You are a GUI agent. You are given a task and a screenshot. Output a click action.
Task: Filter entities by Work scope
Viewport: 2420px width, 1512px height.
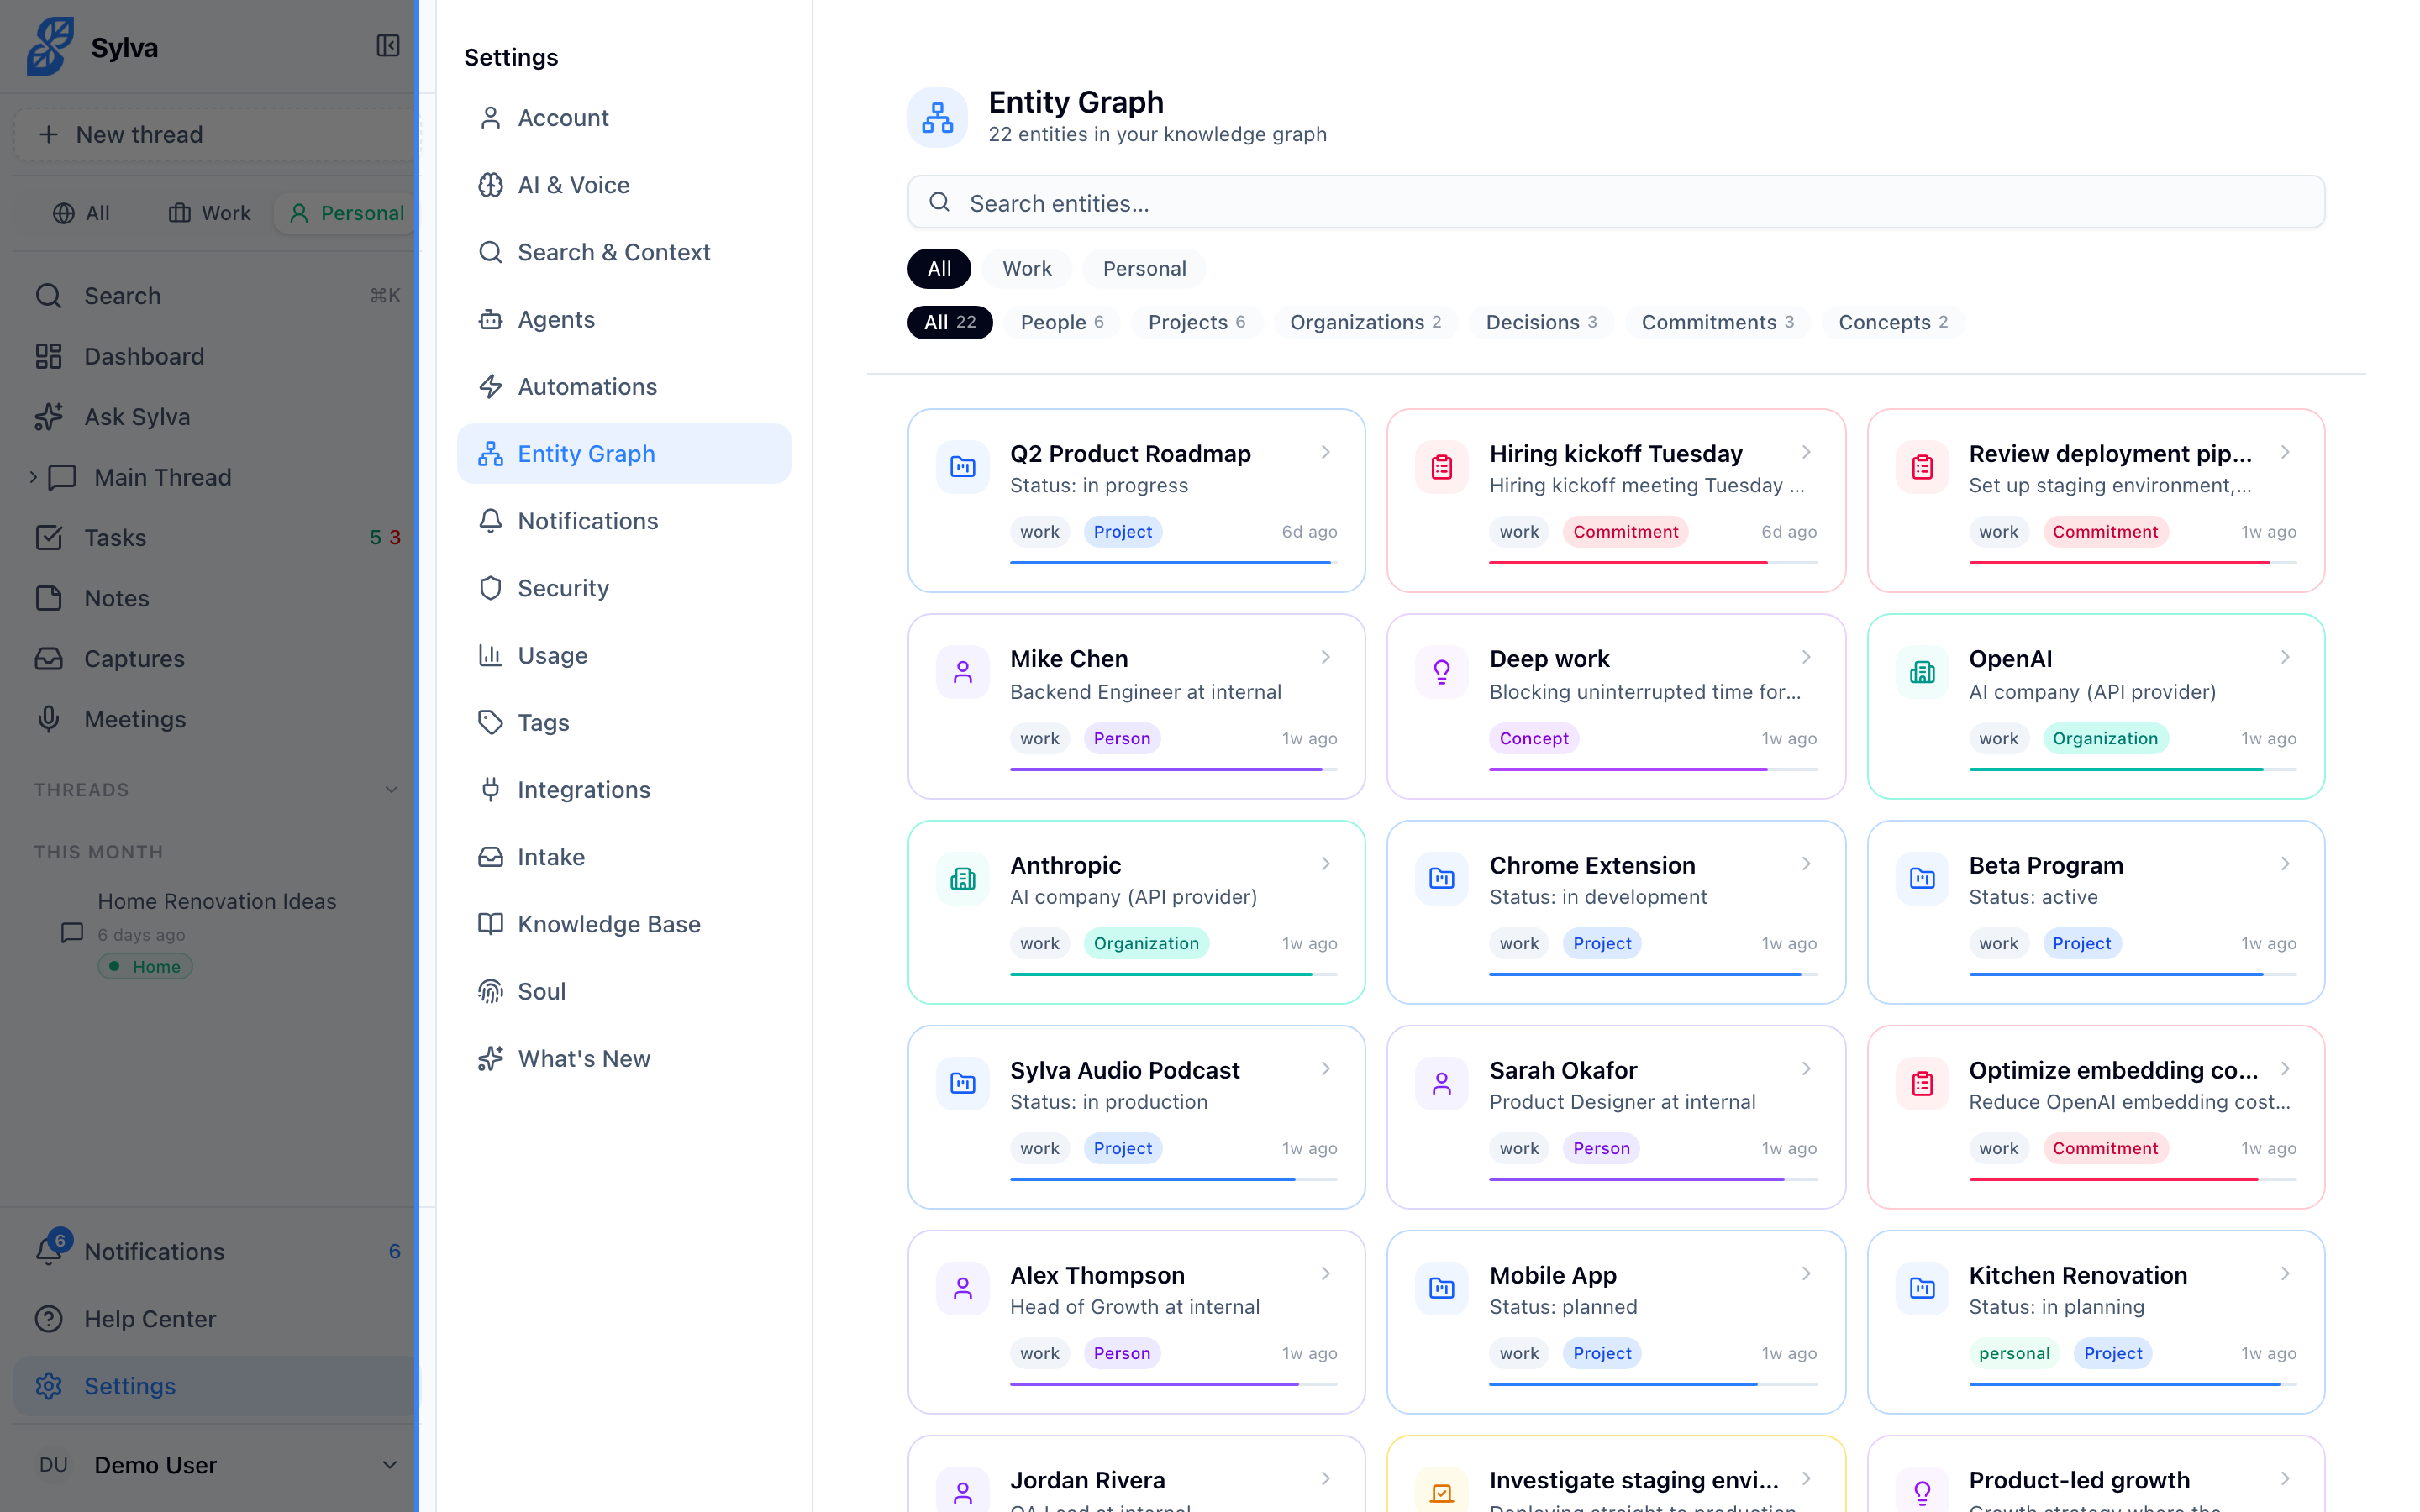click(1026, 268)
